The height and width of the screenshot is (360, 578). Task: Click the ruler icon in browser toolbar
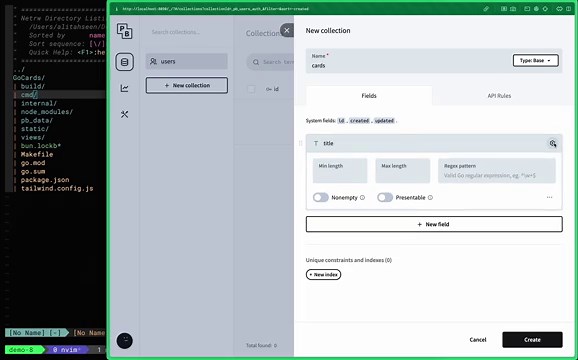[486, 9]
